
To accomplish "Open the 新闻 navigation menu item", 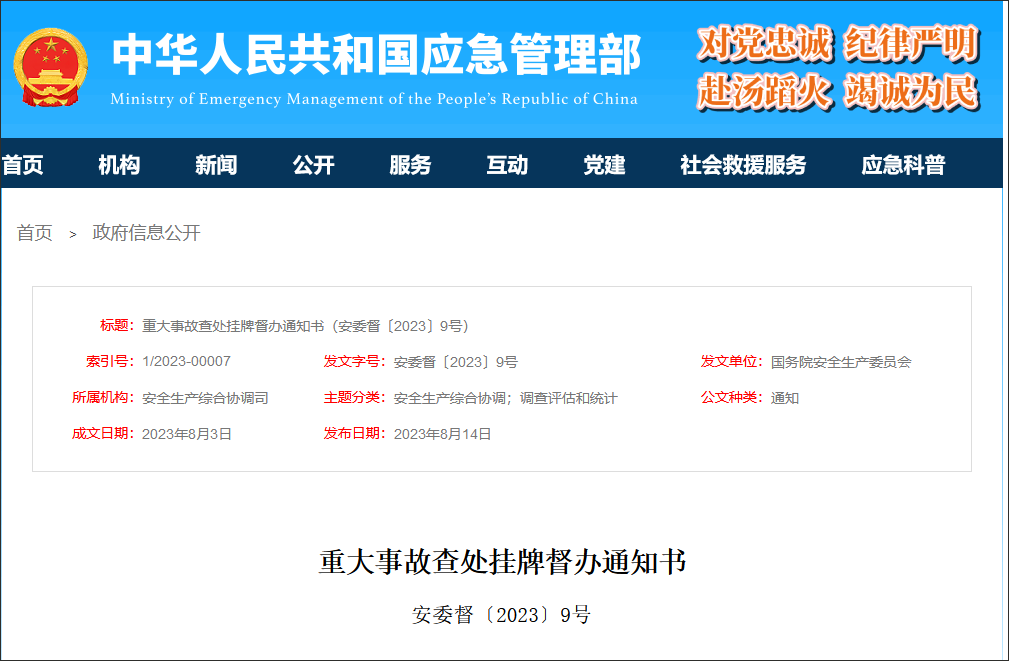I will click(x=216, y=164).
